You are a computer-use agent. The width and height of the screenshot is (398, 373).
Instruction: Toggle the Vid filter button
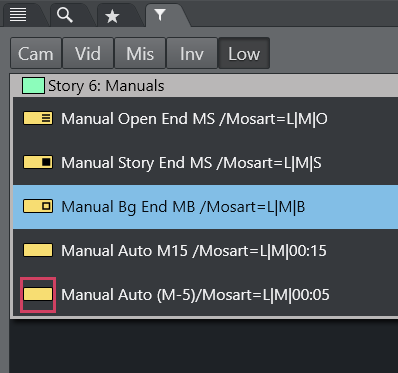point(88,53)
